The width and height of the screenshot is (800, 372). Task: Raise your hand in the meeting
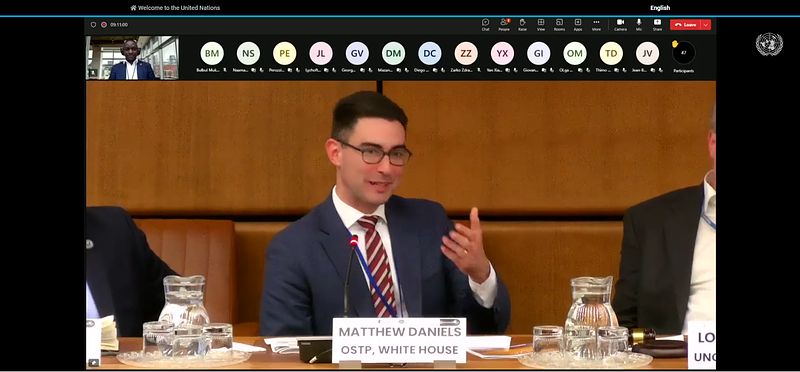coord(522,24)
